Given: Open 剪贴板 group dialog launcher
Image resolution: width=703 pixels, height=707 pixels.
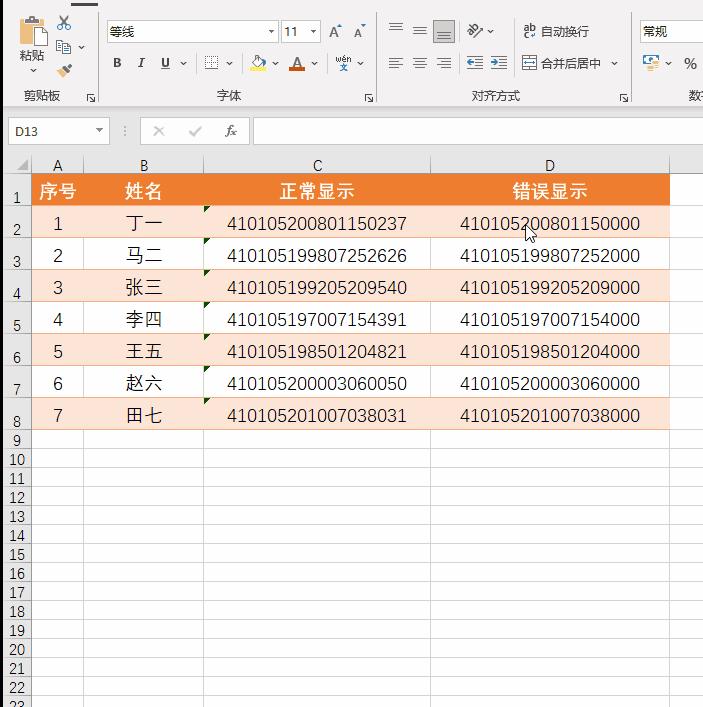Looking at the screenshot, I should (91, 98).
